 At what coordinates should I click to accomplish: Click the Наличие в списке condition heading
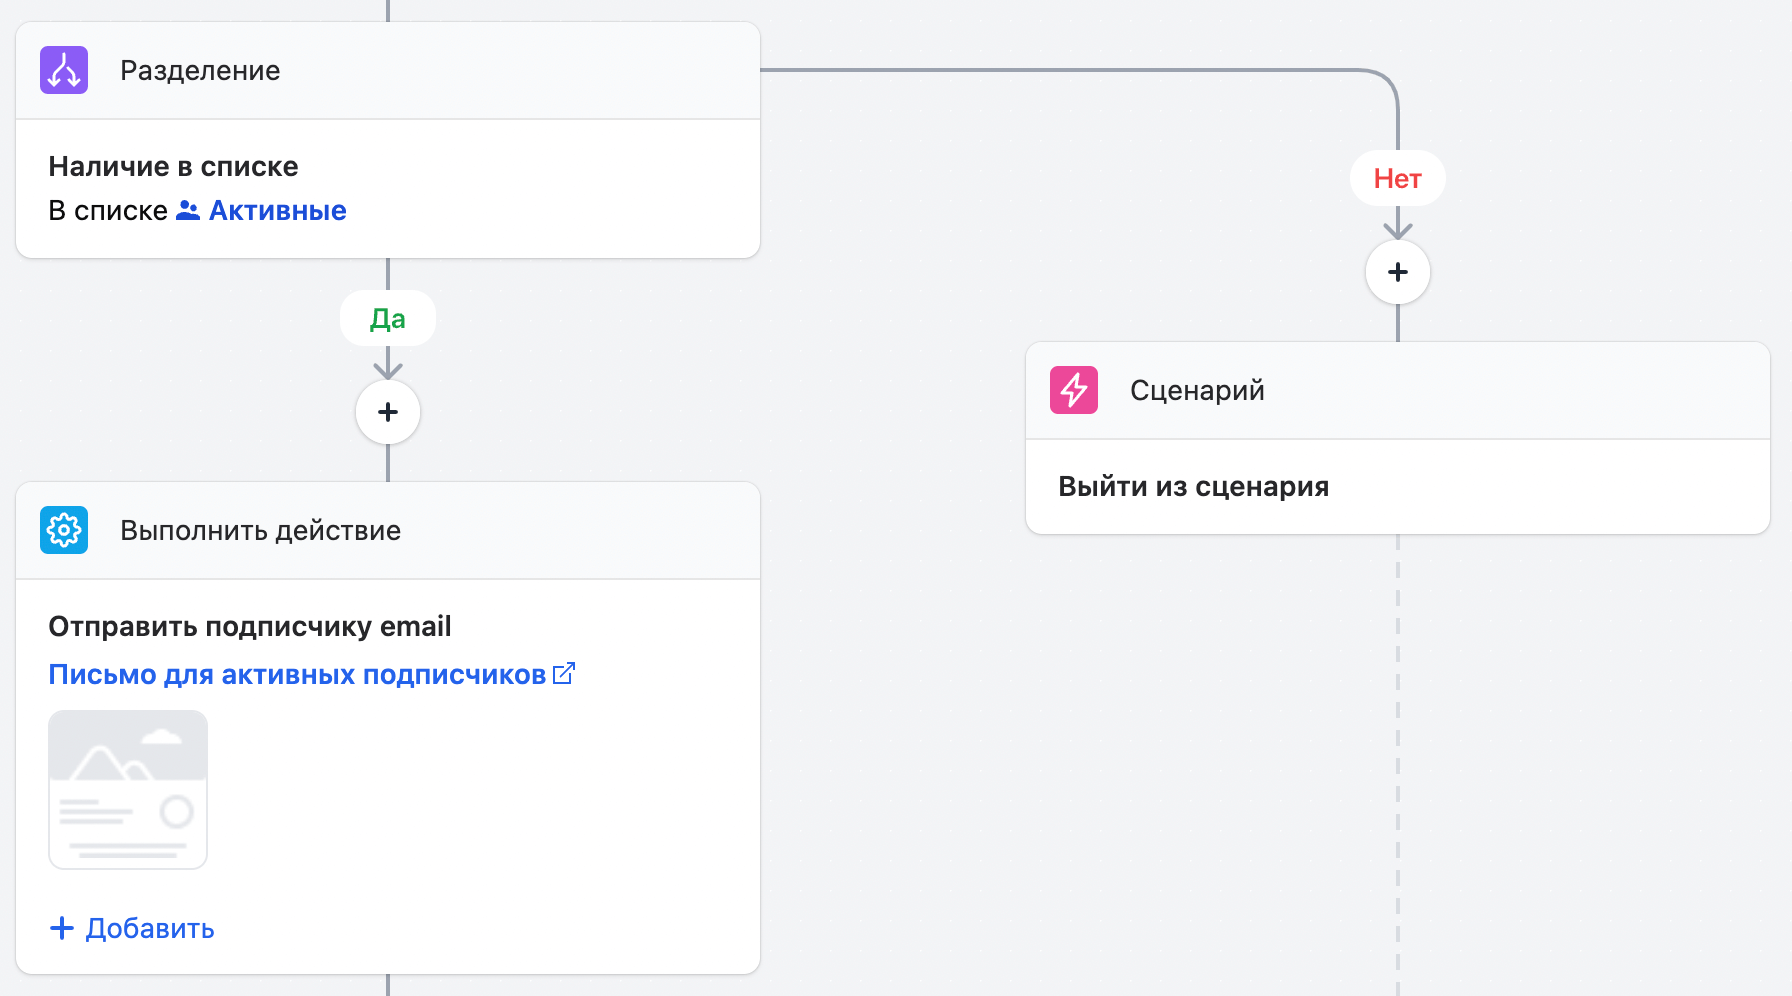coord(173,166)
